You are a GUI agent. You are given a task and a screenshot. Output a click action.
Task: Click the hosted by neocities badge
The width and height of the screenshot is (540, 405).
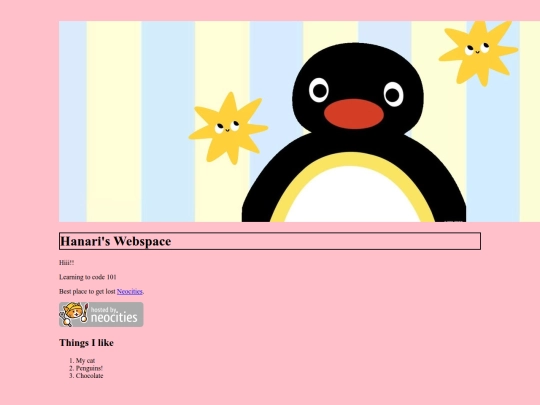coord(101,314)
